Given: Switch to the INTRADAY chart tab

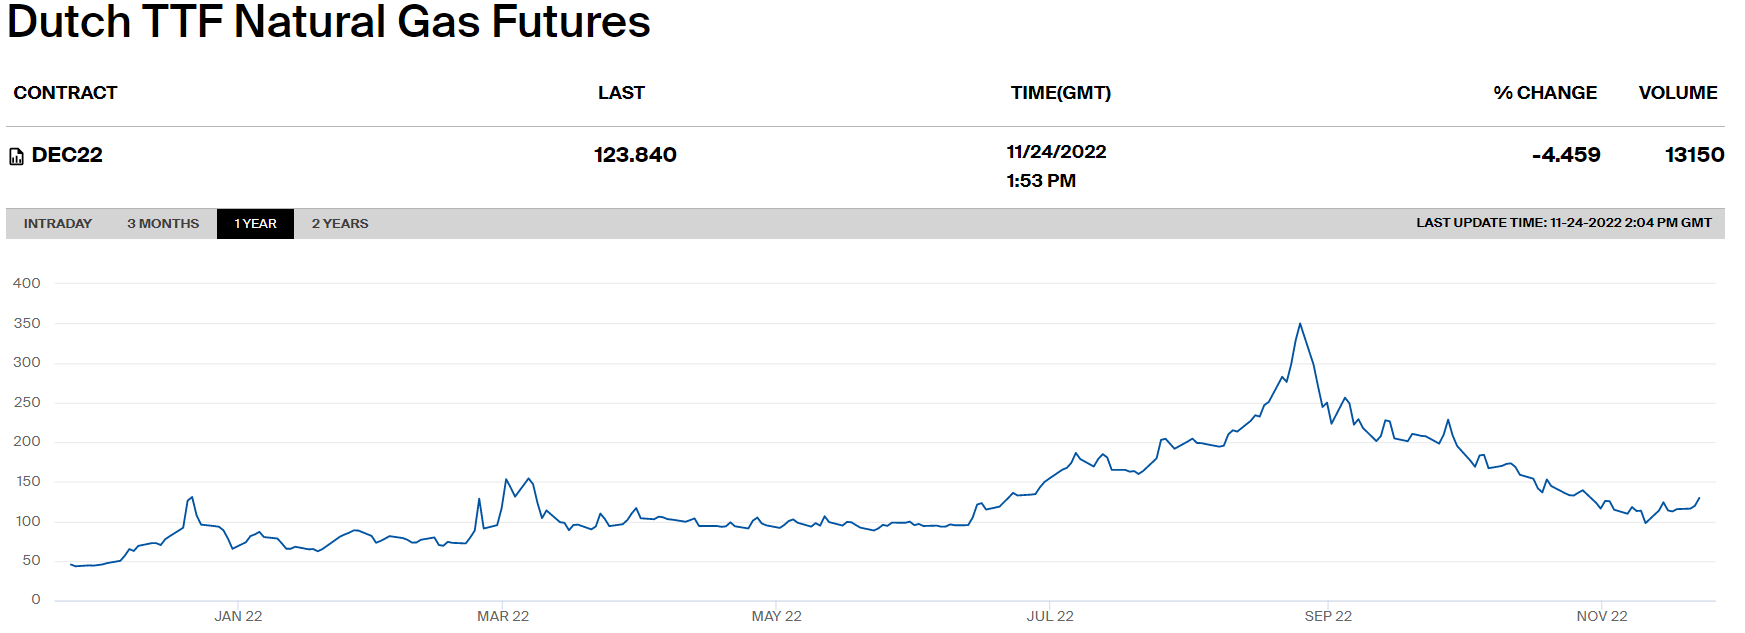Looking at the screenshot, I should point(58,224).
